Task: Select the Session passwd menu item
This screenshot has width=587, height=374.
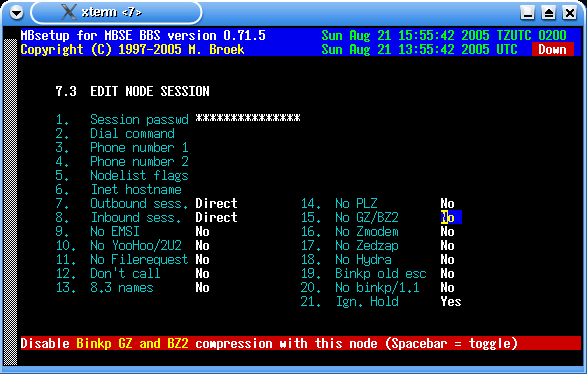Action: tap(139, 119)
